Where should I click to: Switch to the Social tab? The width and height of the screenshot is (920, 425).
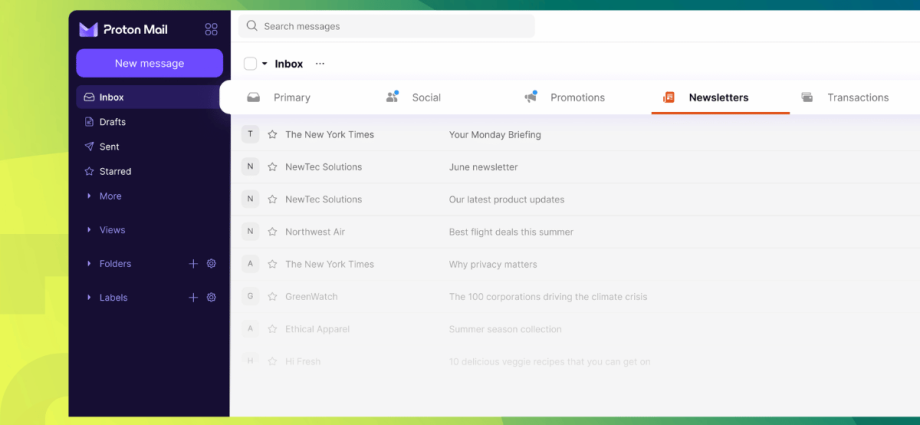coord(427,97)
